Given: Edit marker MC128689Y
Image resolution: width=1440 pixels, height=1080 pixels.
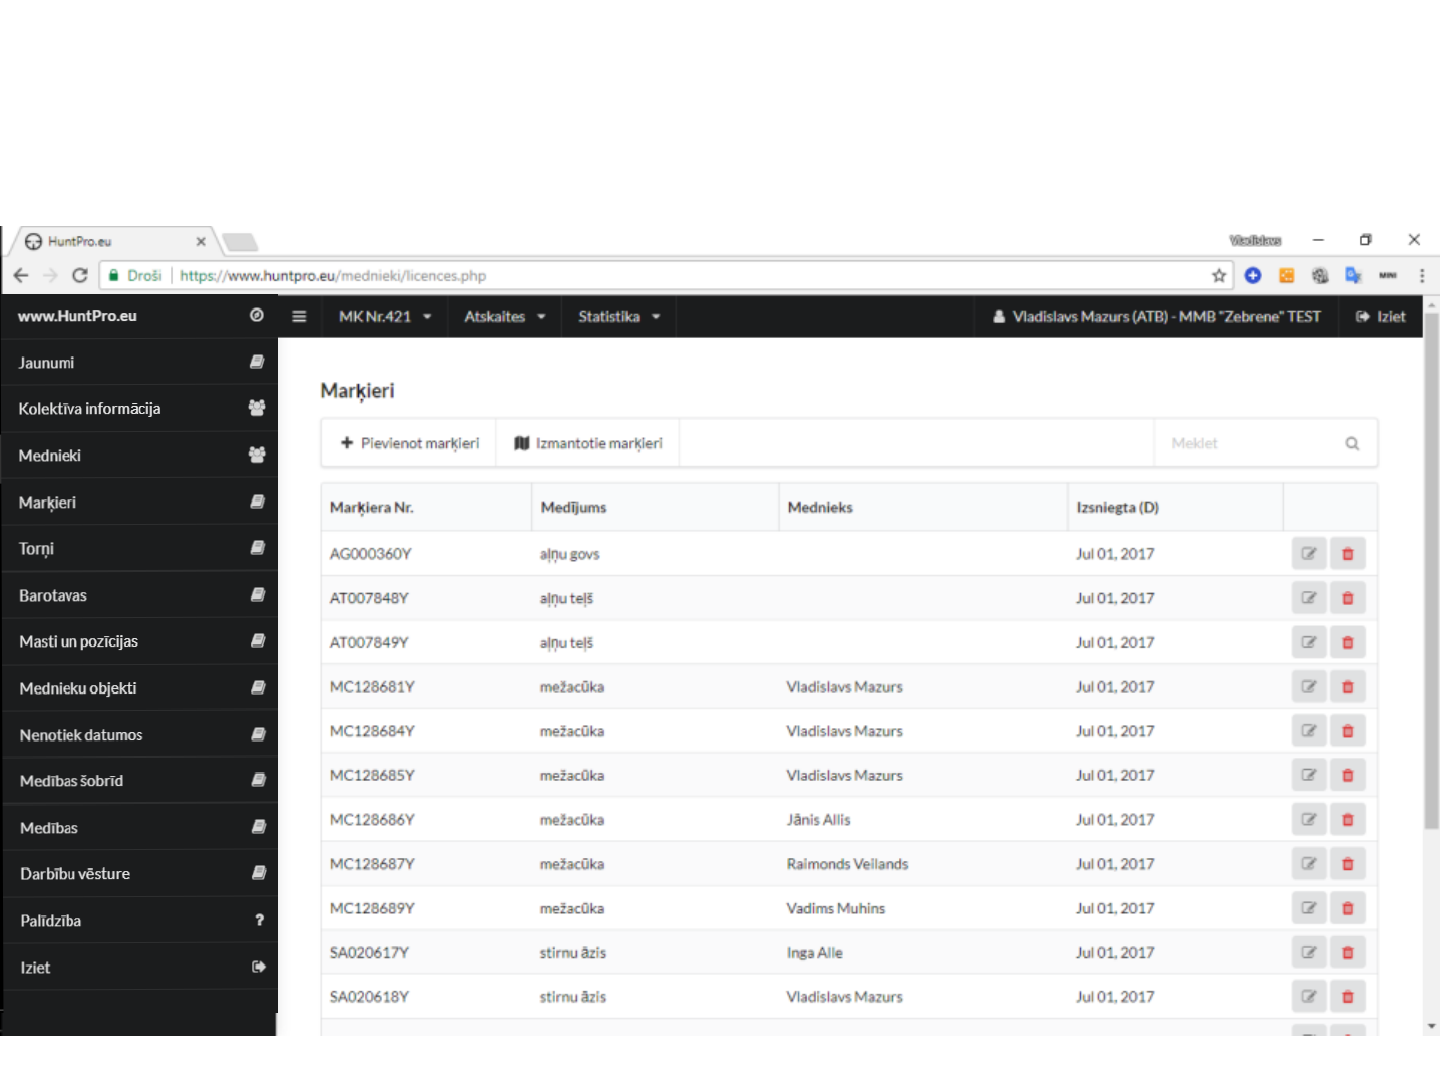Looking at the screenshot, I should 1309,908.
